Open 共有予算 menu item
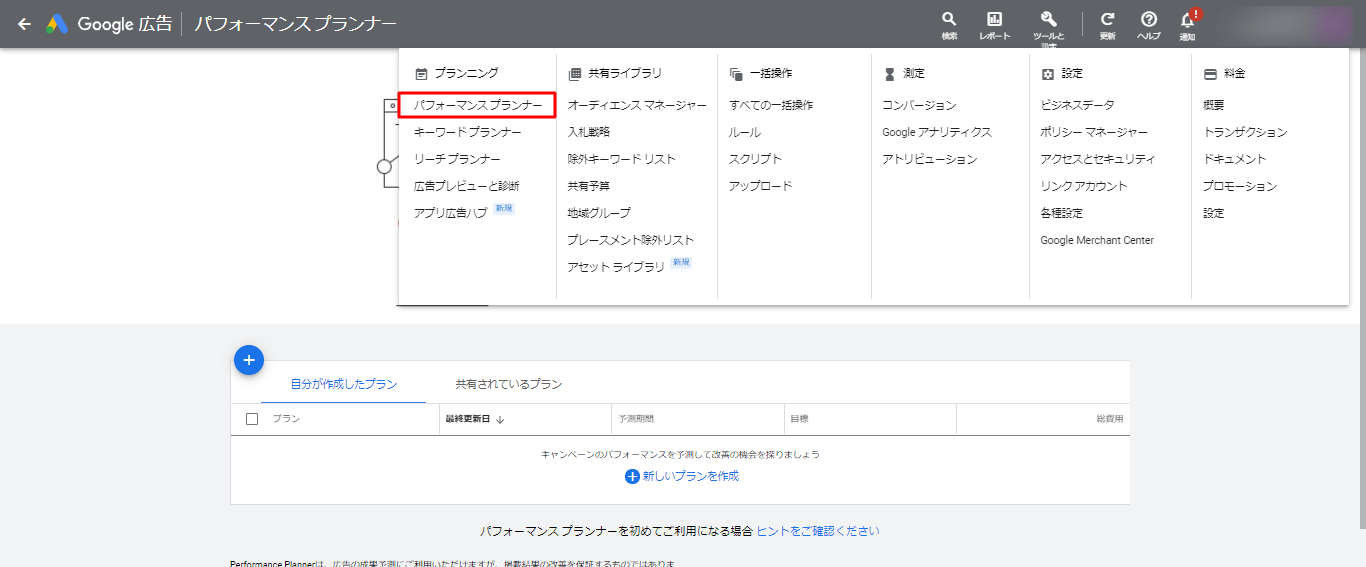The image size is (1366, 567). pos(589,186)
